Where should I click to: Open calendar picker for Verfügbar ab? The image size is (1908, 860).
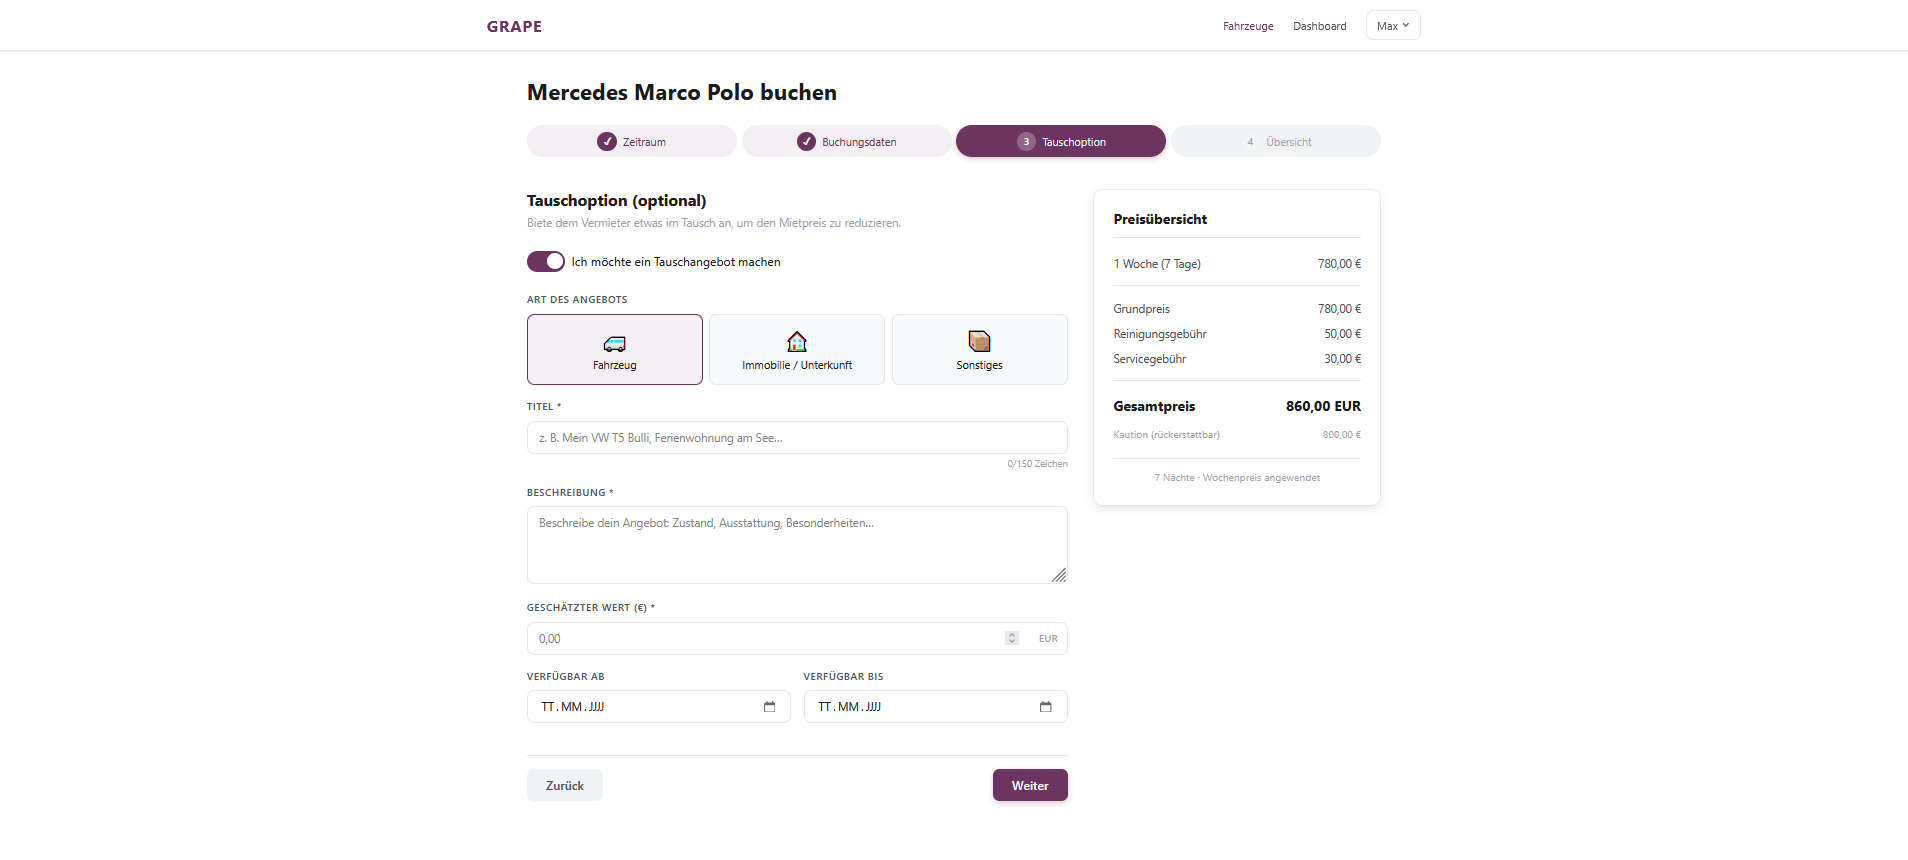[769, 707]
